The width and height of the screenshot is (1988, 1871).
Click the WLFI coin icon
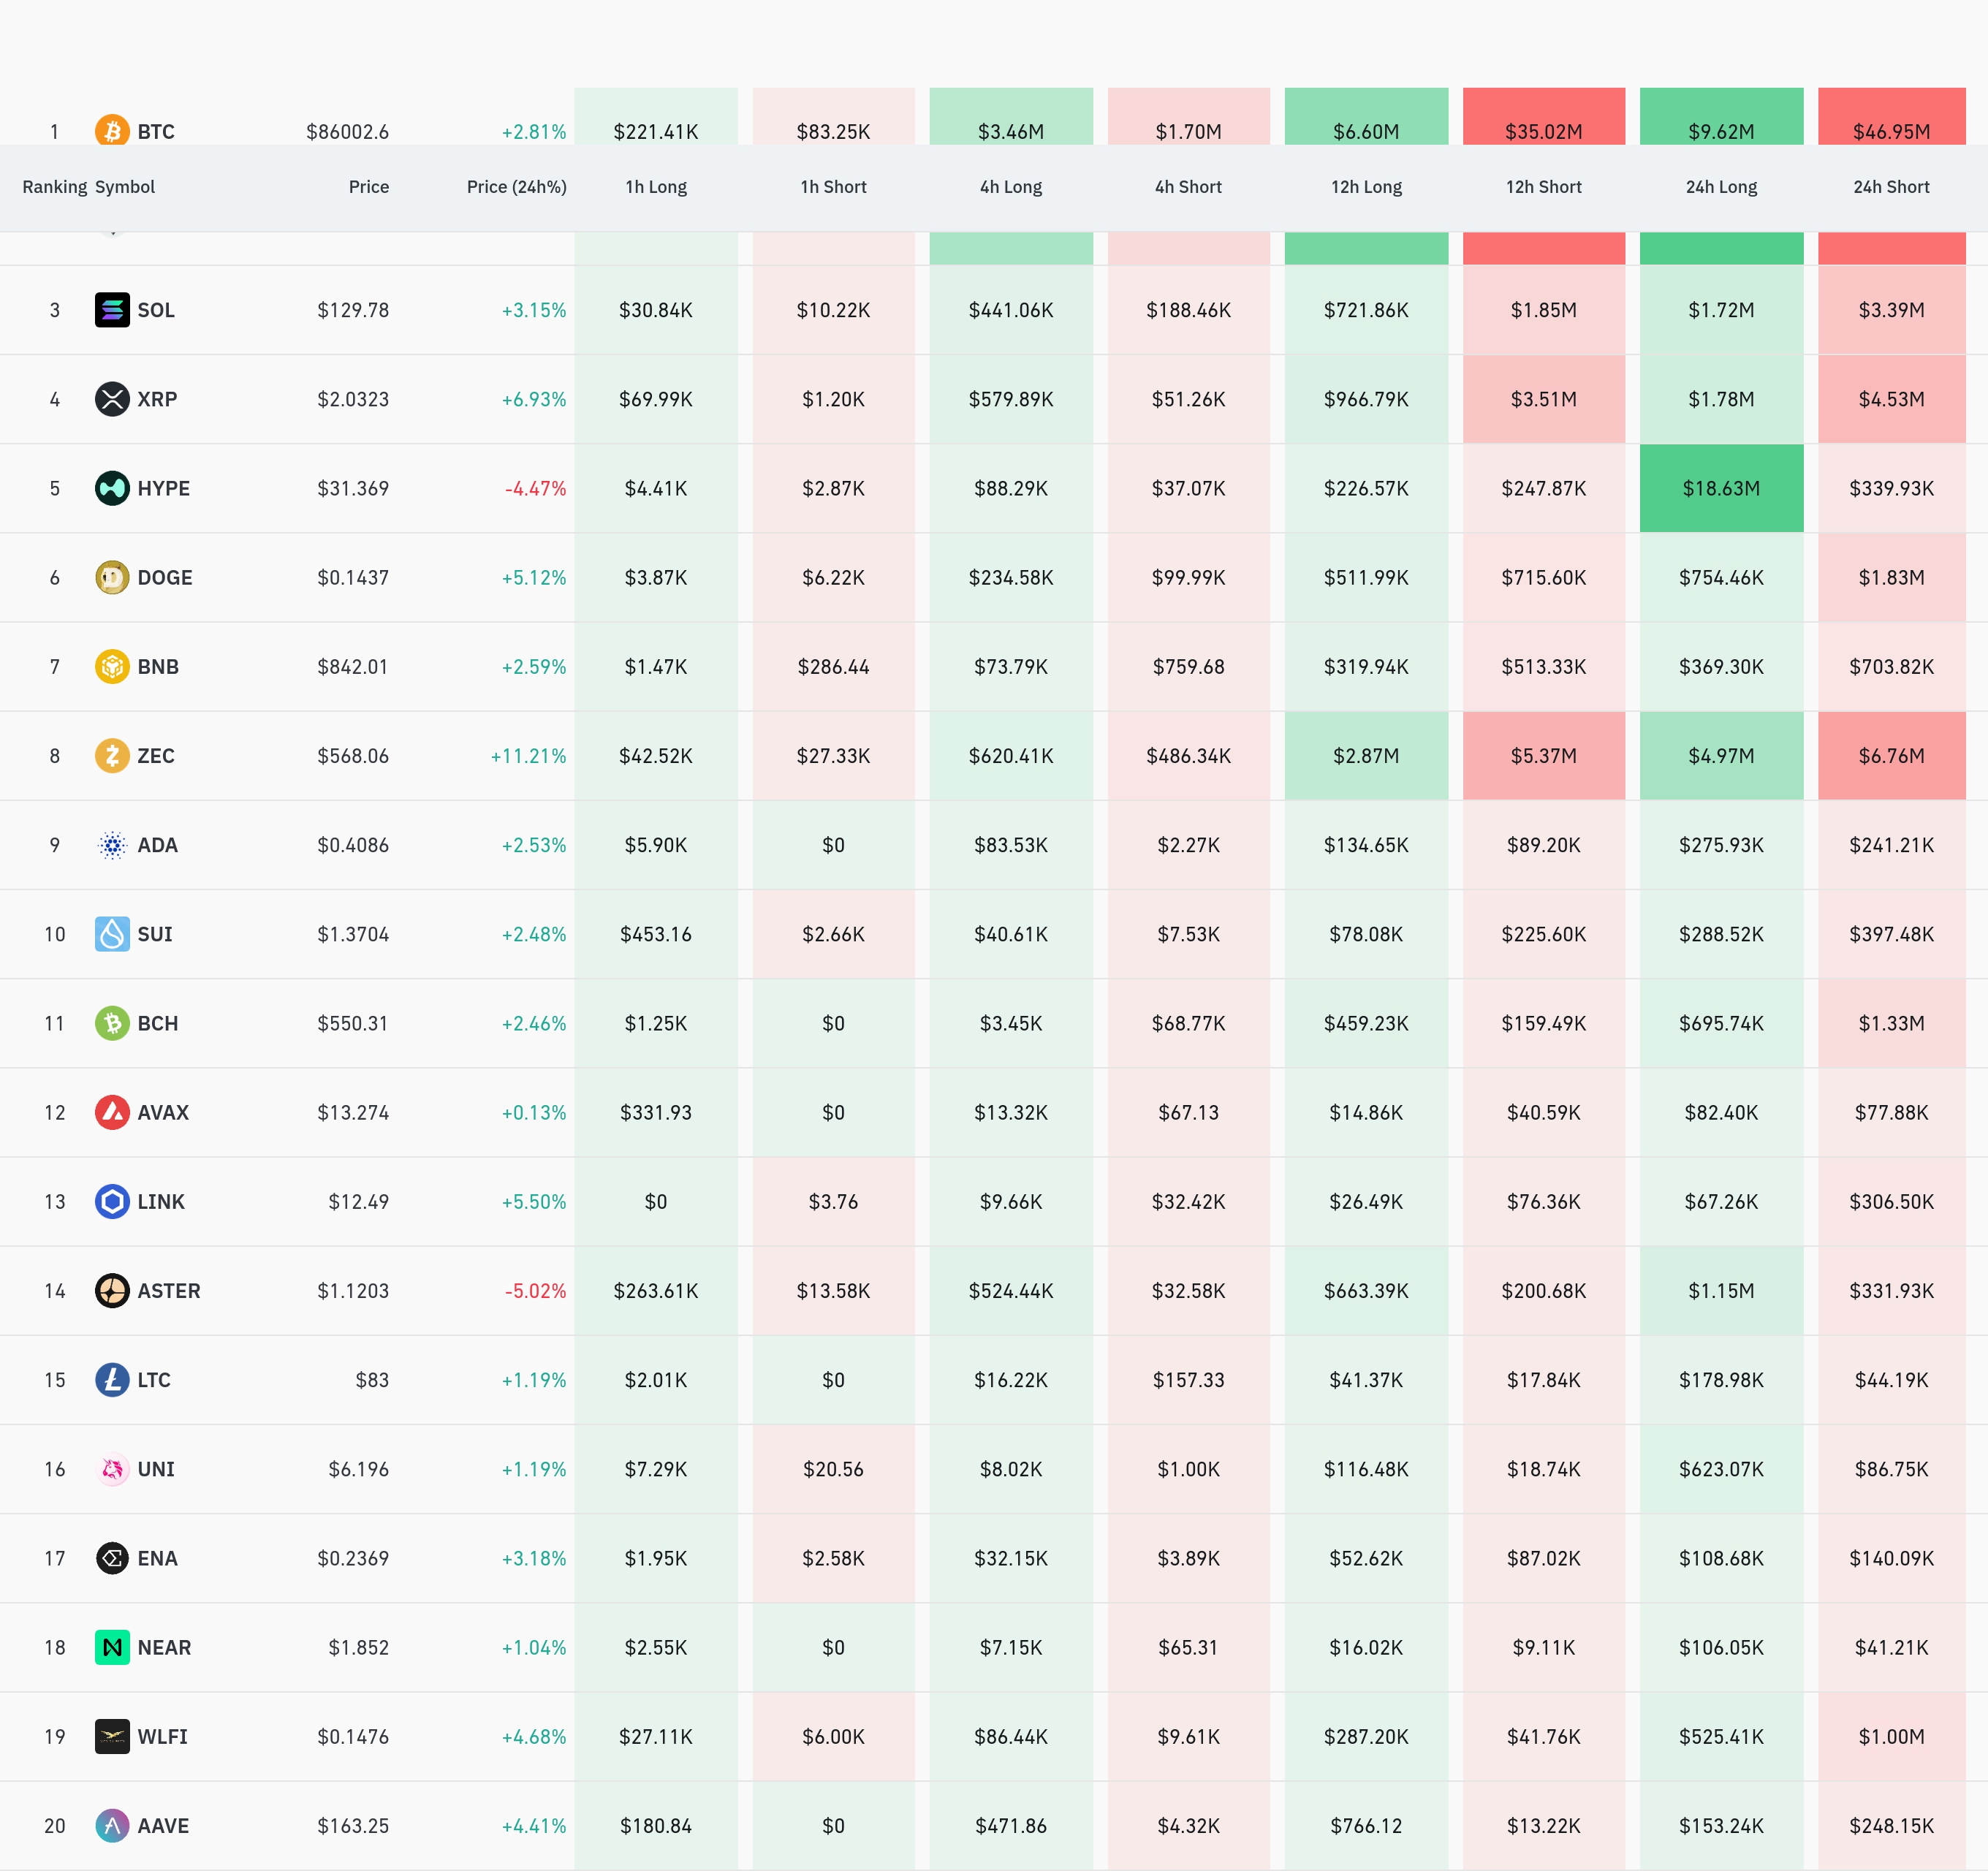pyautogui.click(x=112, y=1736)
